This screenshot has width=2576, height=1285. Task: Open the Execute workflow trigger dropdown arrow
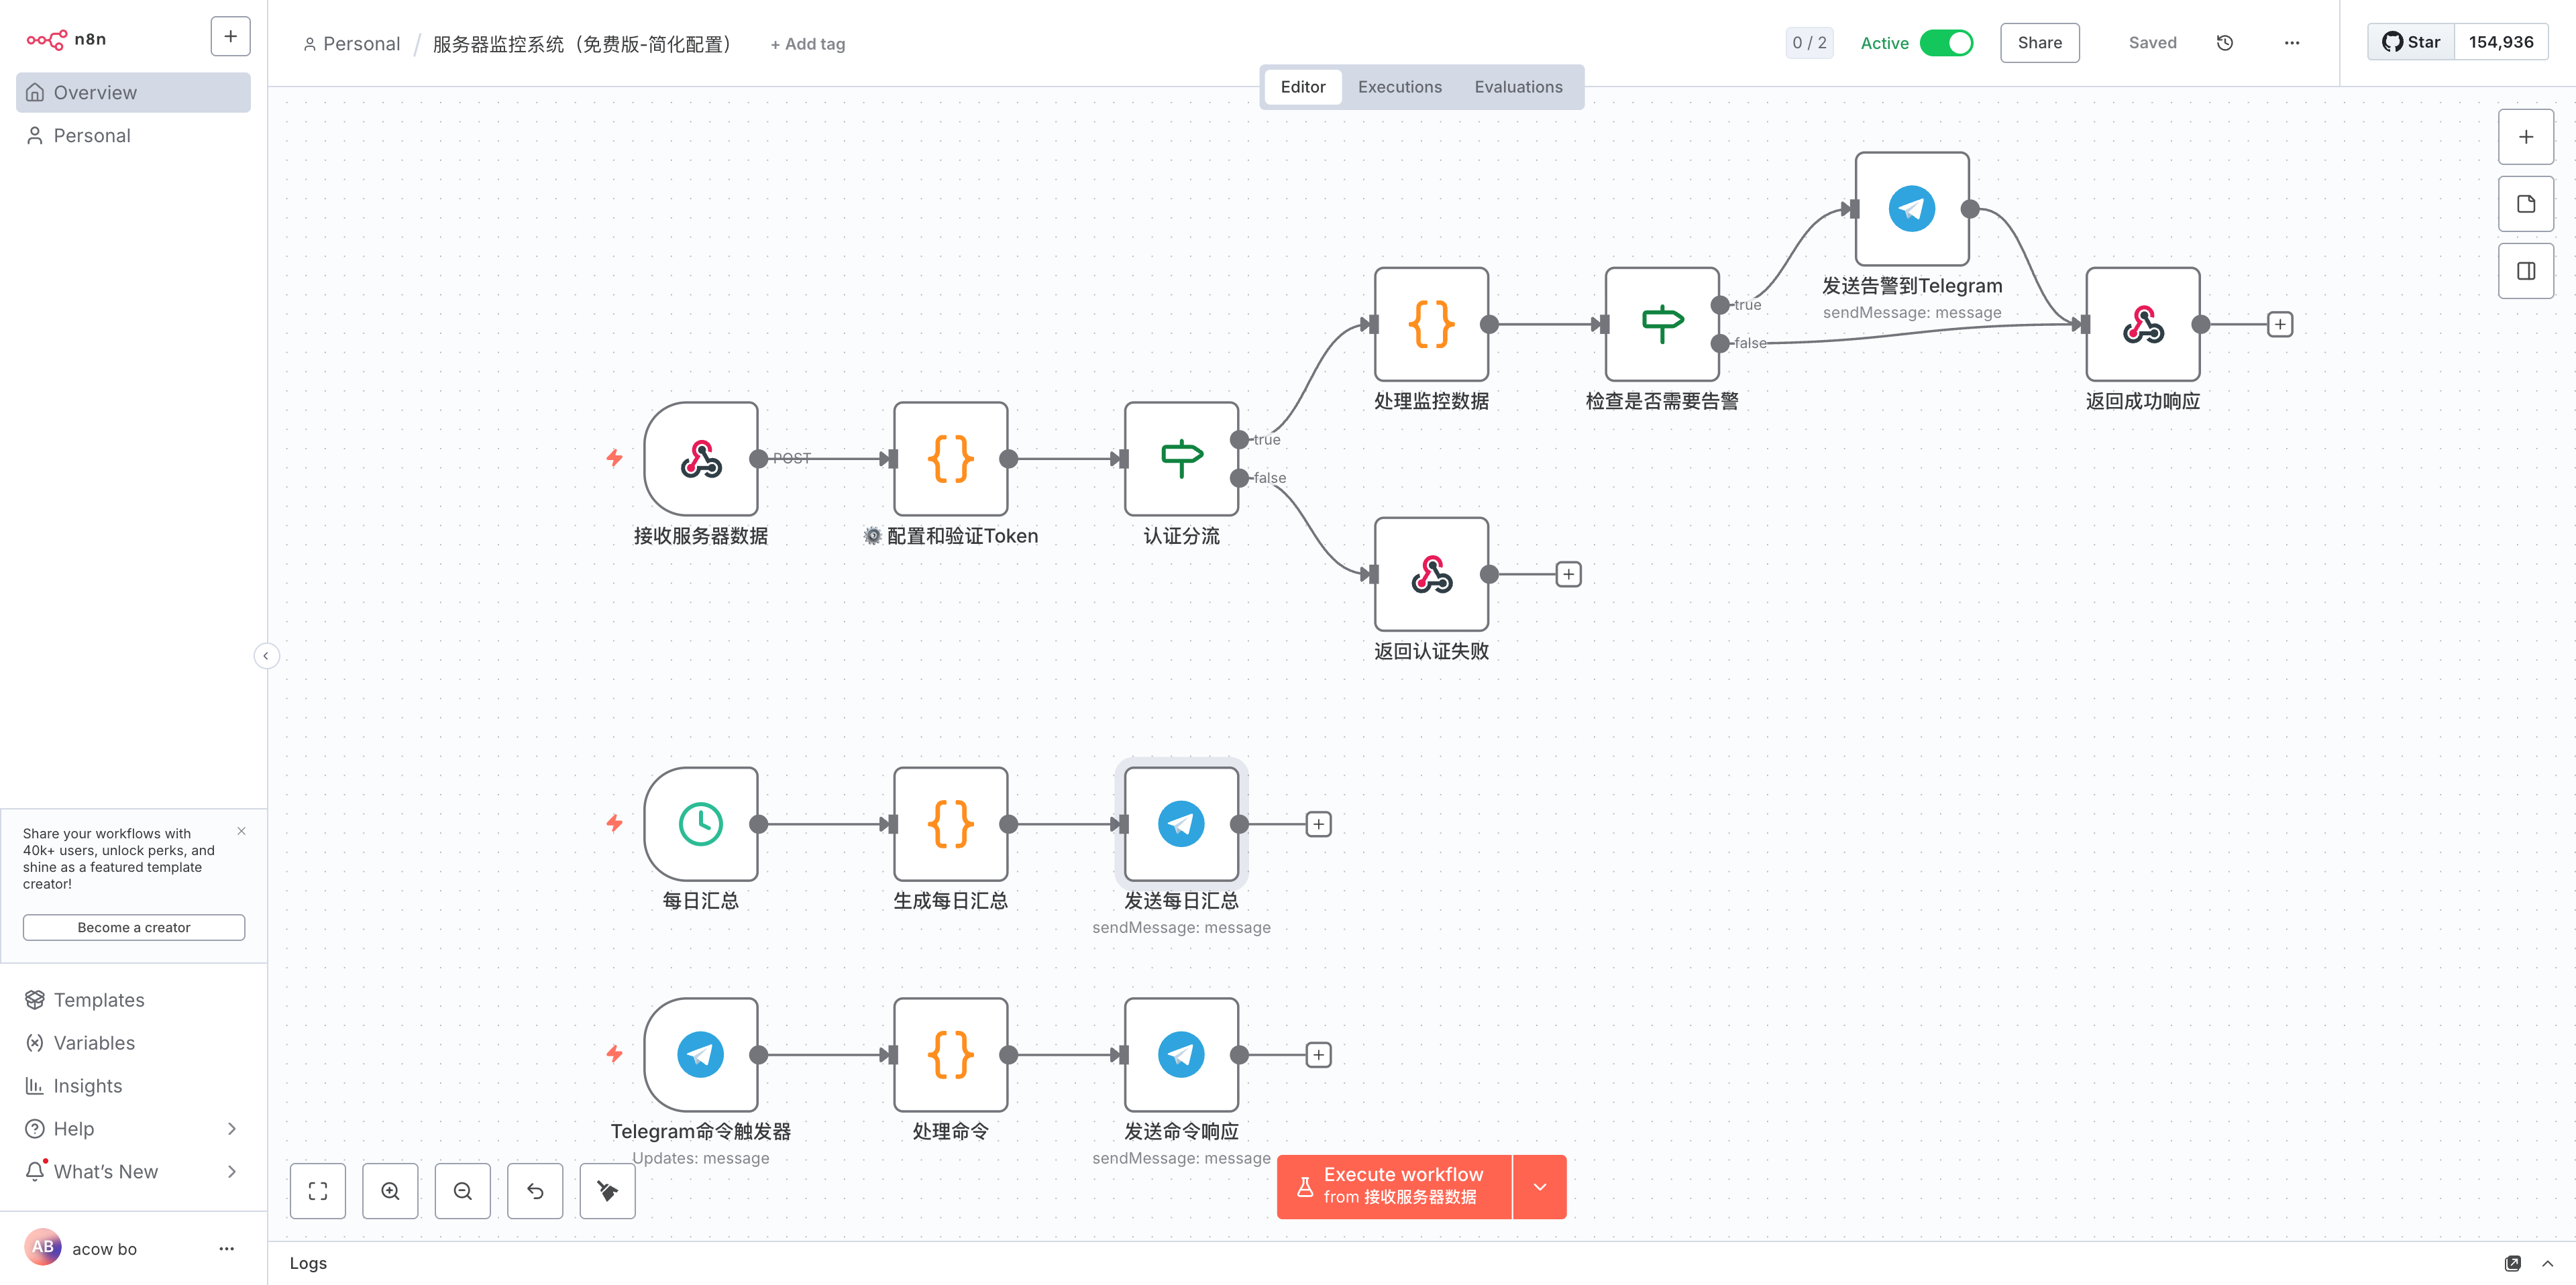point(1539,1187)
